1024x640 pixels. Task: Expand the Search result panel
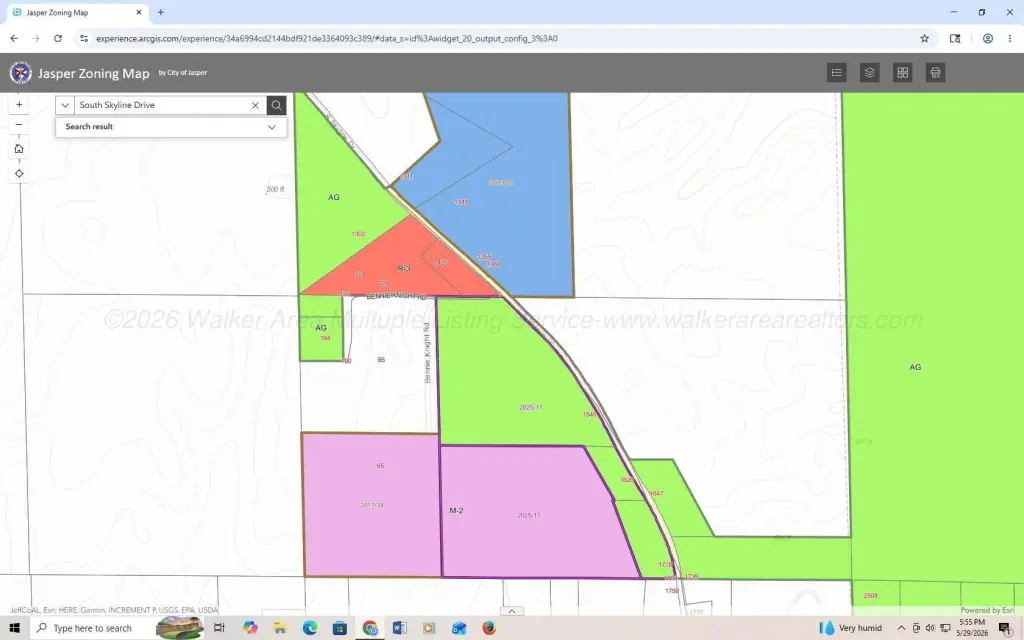[x=171, y=127]
